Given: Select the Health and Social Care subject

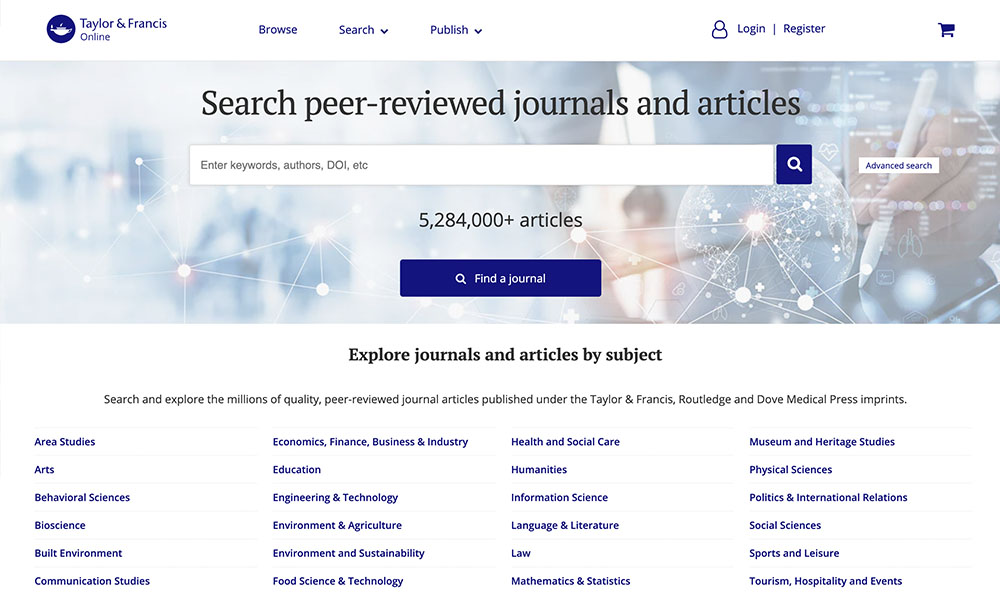Looking at the screenshot, I should 565,442.
